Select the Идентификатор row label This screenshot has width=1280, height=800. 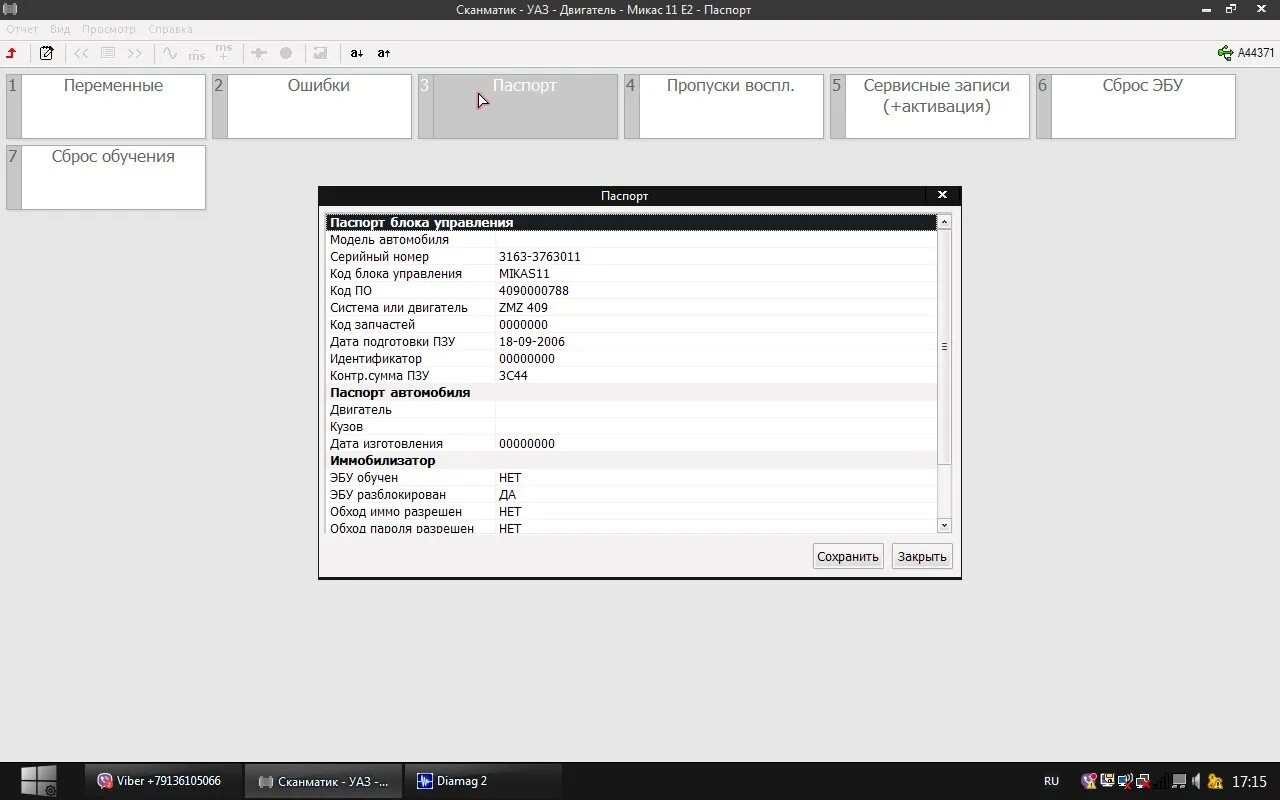[x=376, y=359]
